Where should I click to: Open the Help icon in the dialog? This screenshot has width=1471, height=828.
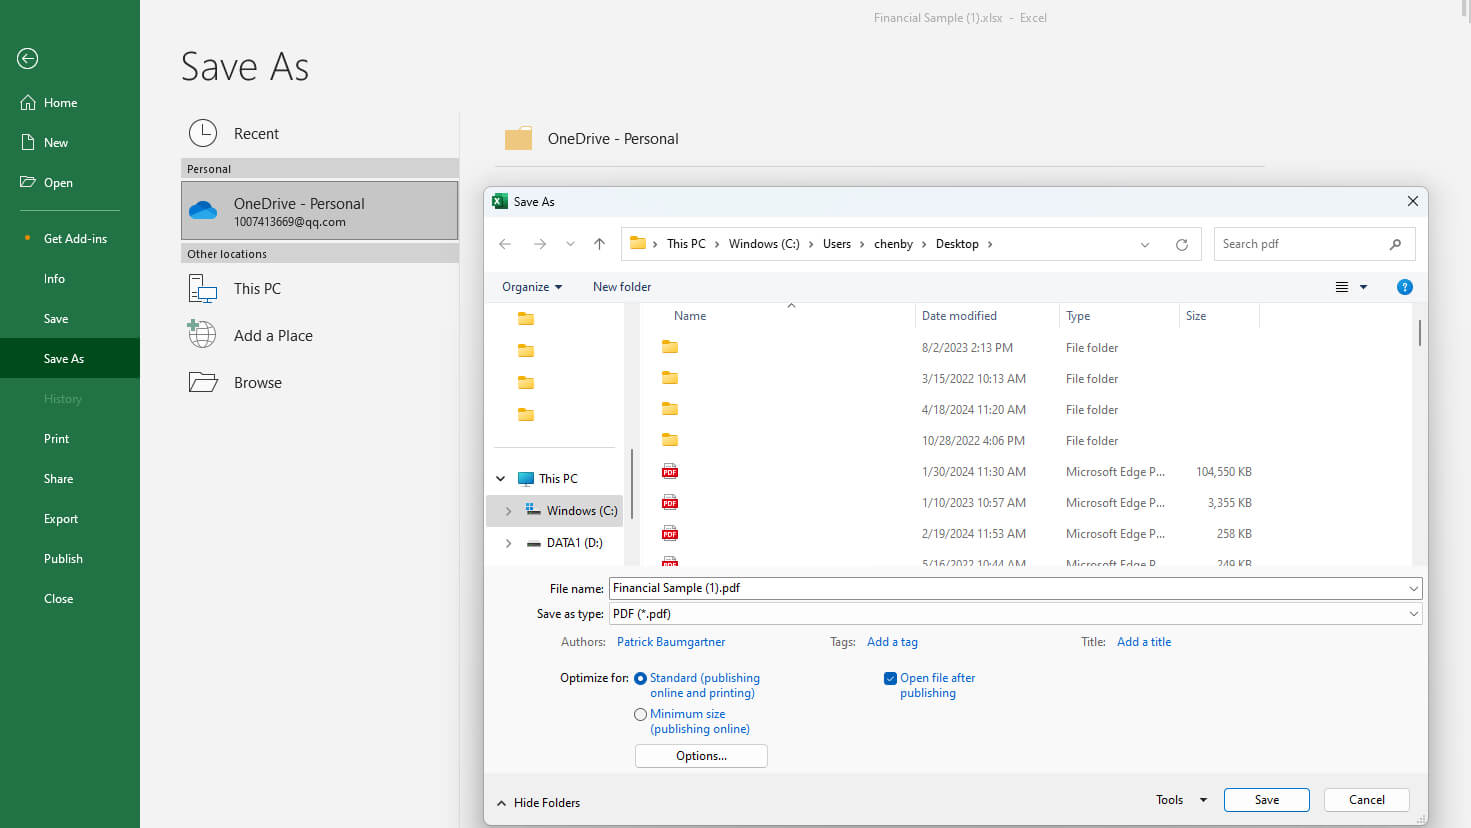pos(1404,287)
